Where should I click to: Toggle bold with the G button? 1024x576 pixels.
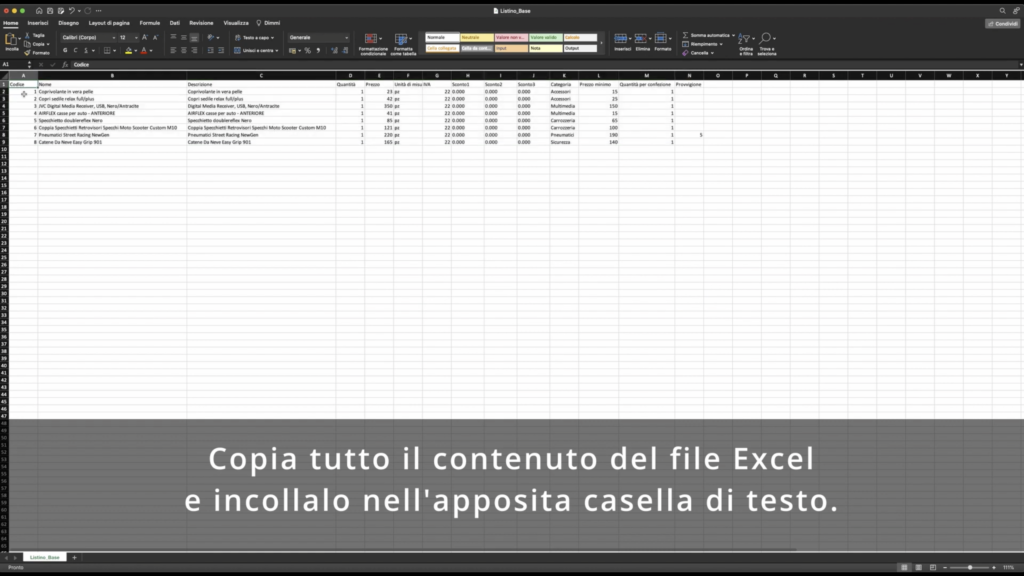66,50
